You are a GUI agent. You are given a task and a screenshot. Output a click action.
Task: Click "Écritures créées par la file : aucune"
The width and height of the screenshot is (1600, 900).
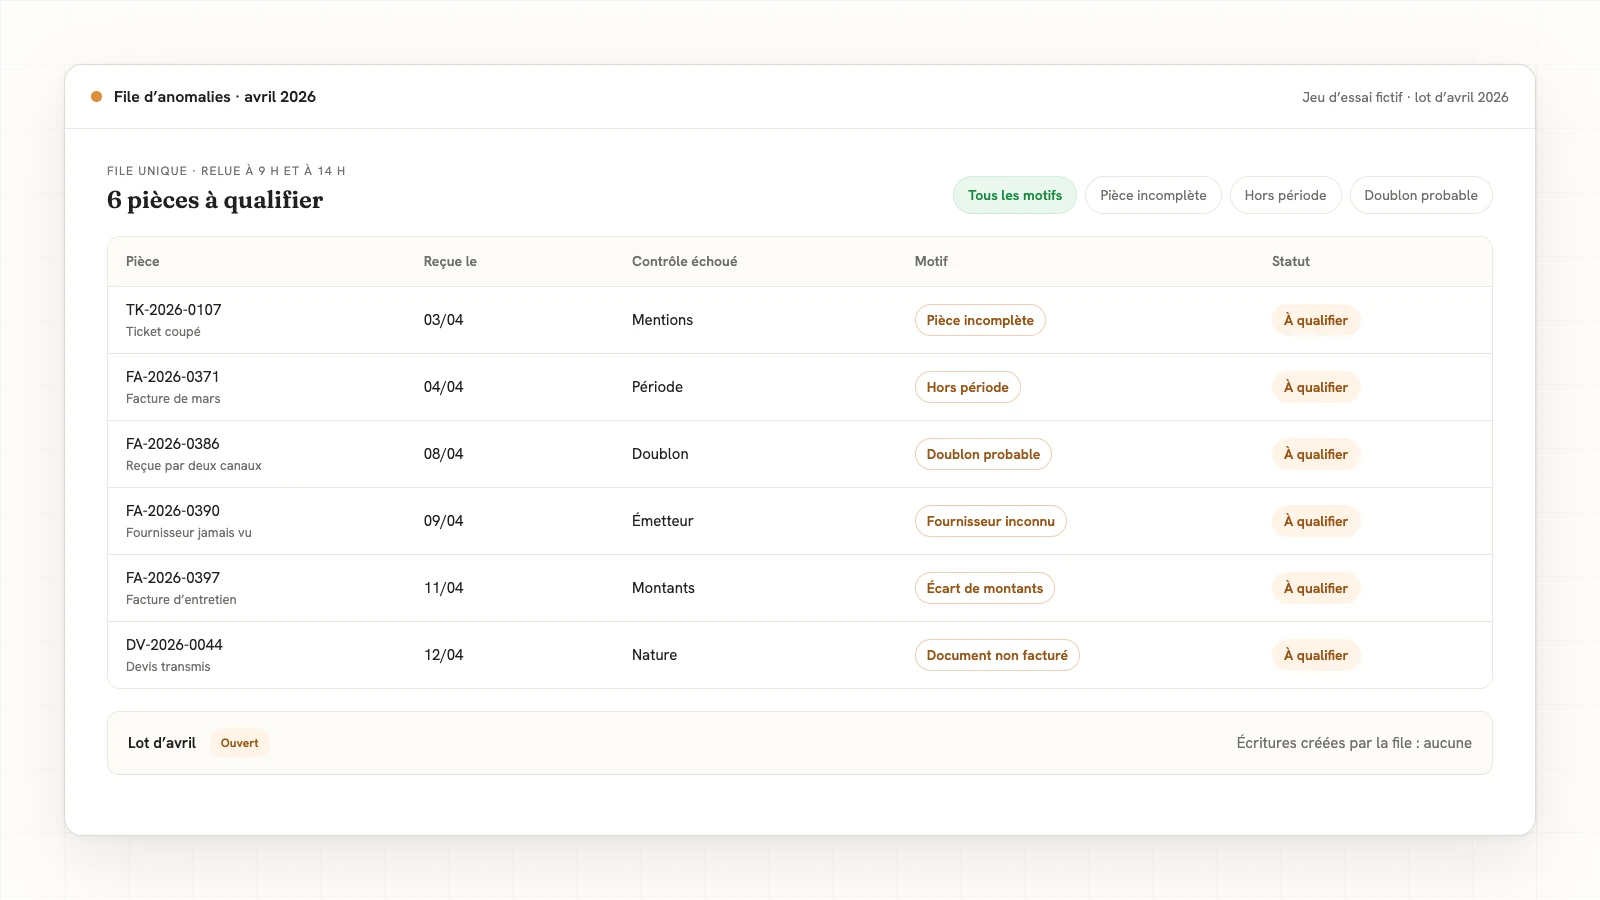[1354, 743]
